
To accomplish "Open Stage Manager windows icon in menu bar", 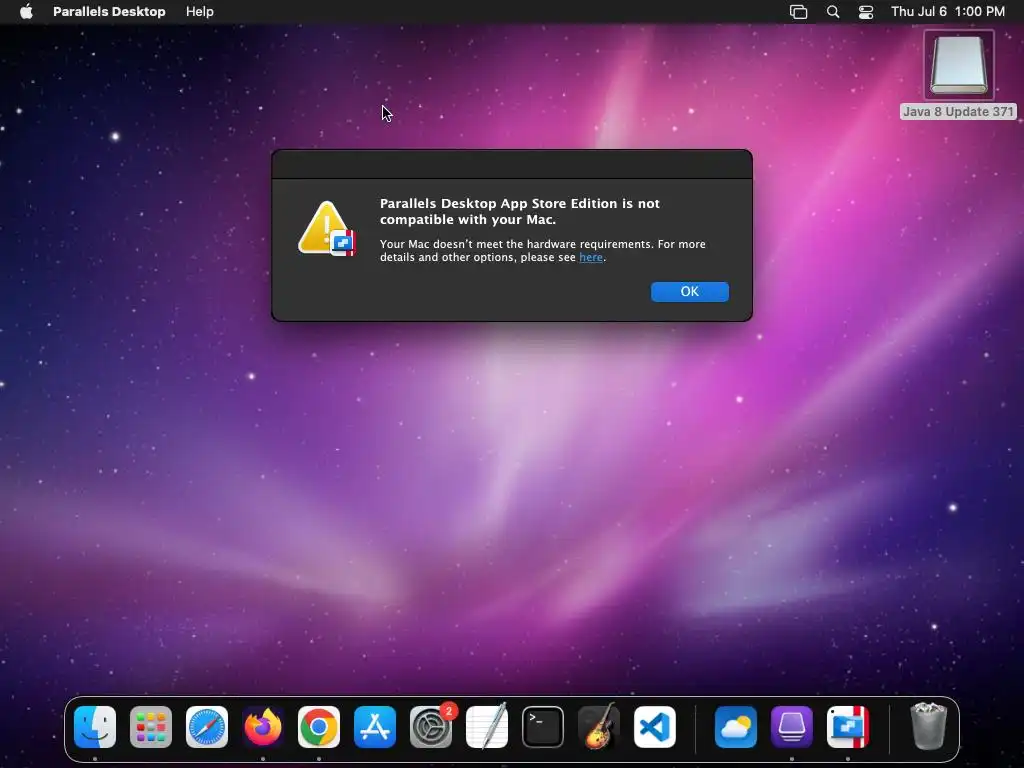I will click(798, 12).
